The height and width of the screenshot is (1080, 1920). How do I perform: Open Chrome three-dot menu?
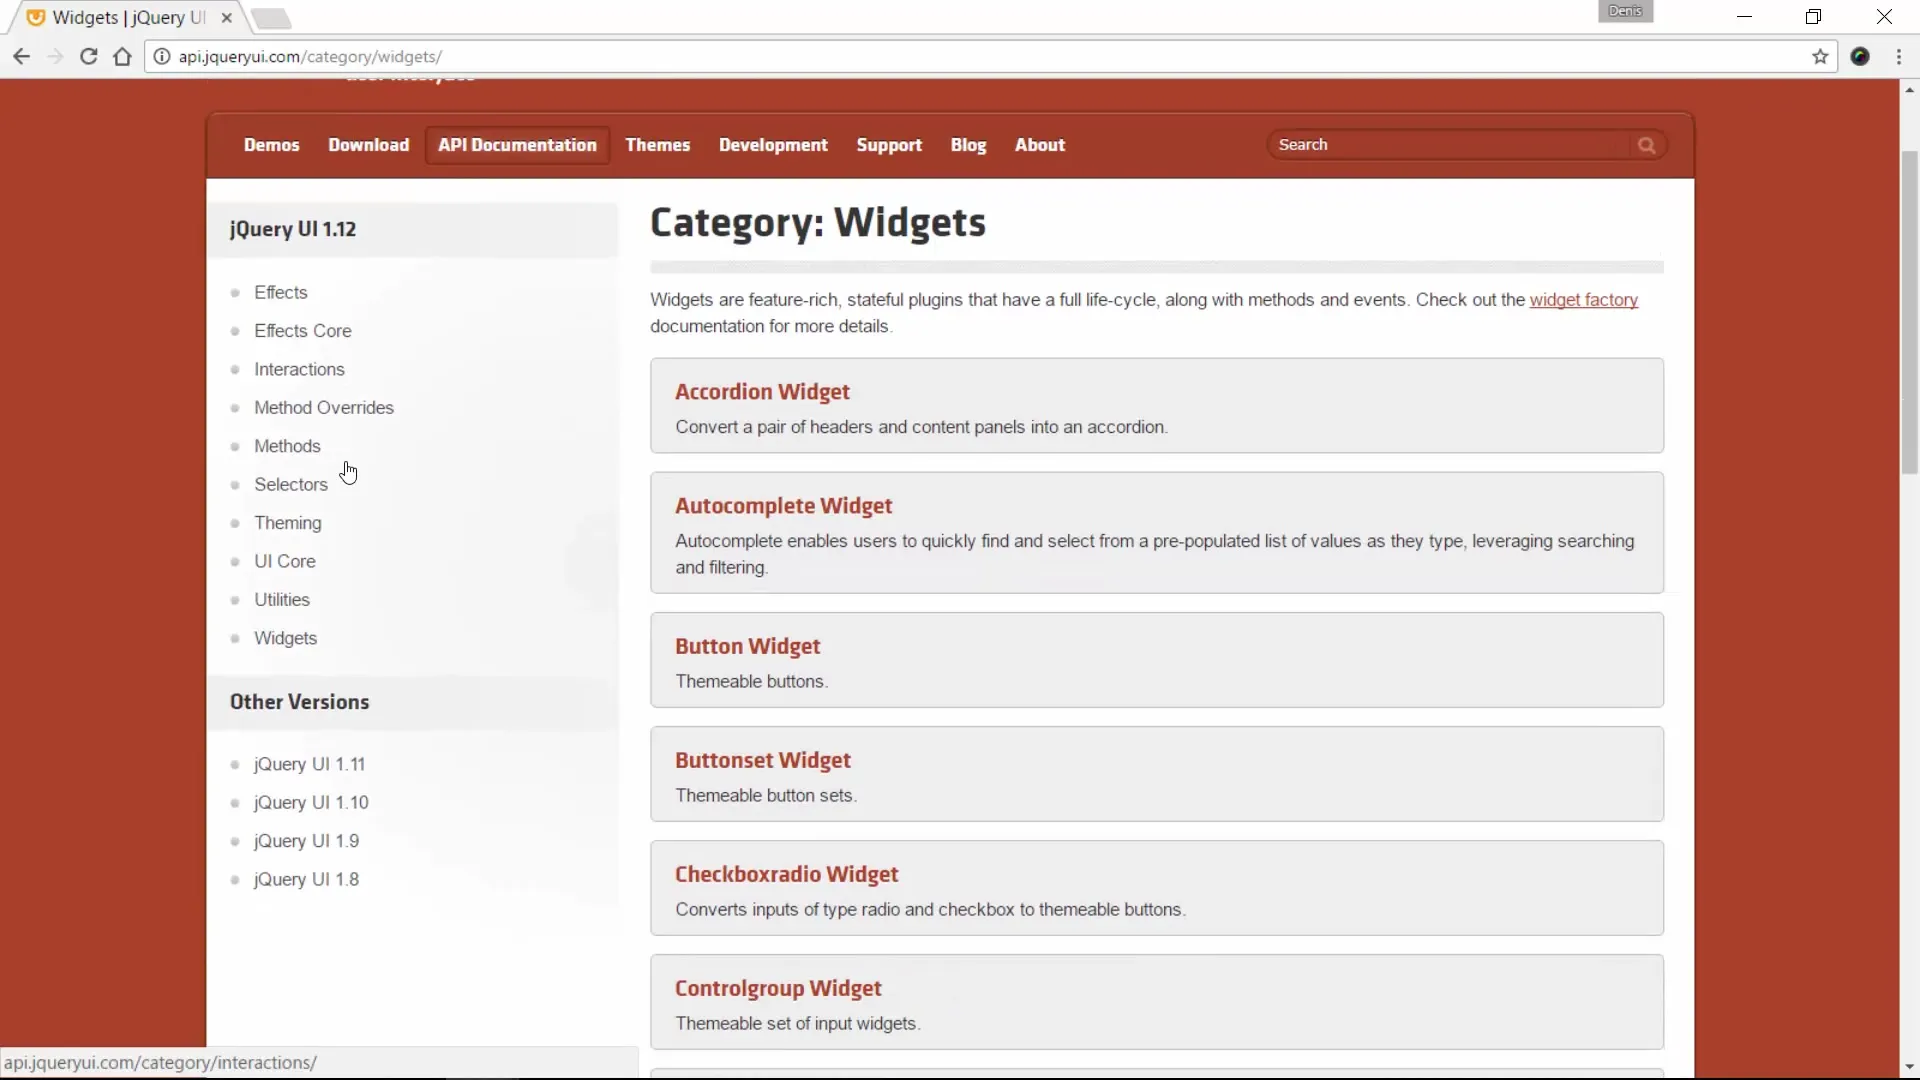tap(1898, 57)
